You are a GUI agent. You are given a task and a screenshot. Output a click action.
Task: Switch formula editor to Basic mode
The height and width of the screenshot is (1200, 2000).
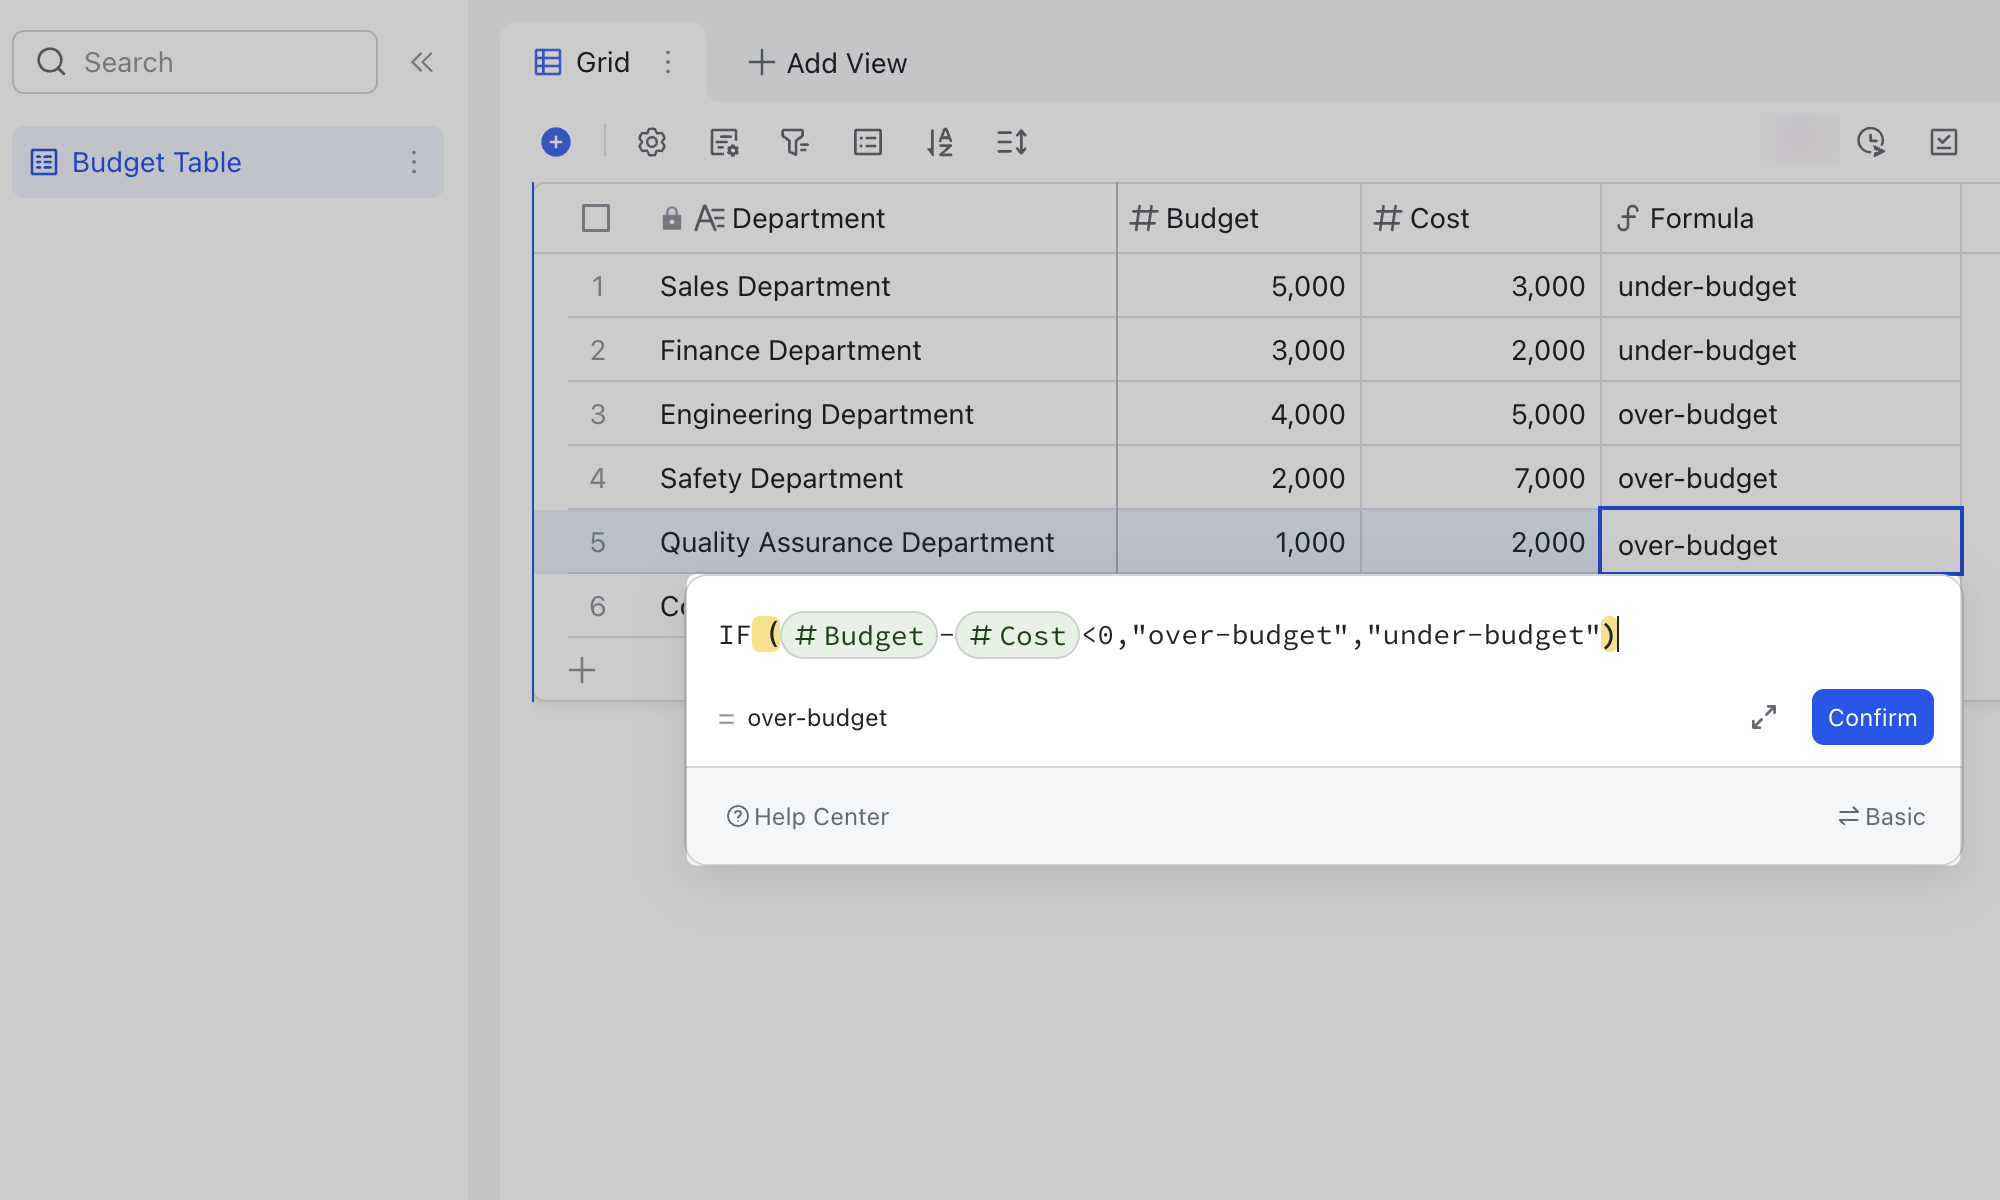click(1881, 817)
